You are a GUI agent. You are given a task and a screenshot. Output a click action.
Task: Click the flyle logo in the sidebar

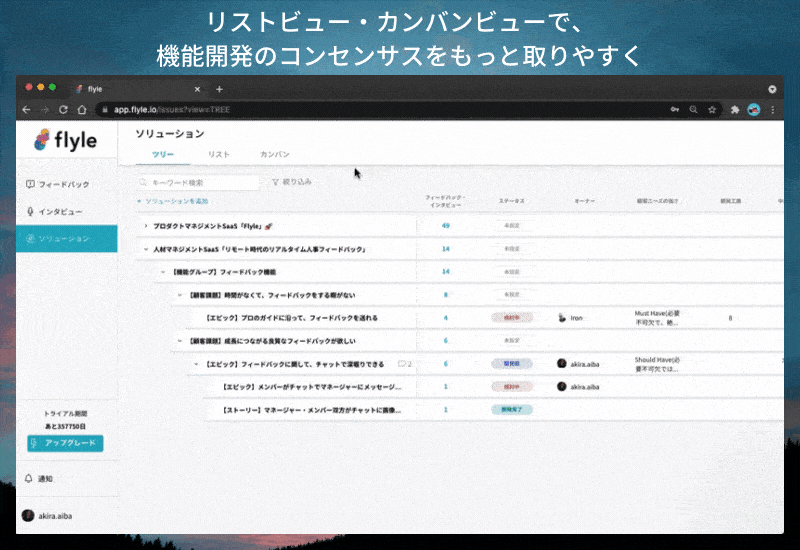point(66,141)
